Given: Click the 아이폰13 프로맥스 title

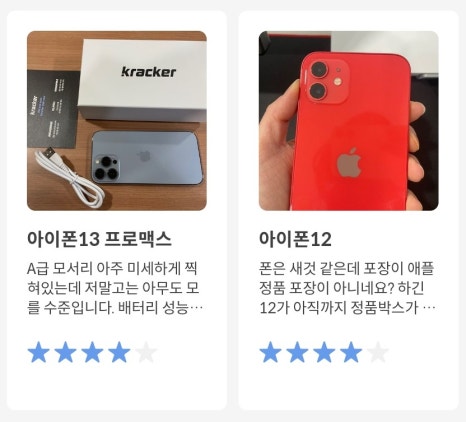Looking at the screenshot, I should click(x=99, y=239).
